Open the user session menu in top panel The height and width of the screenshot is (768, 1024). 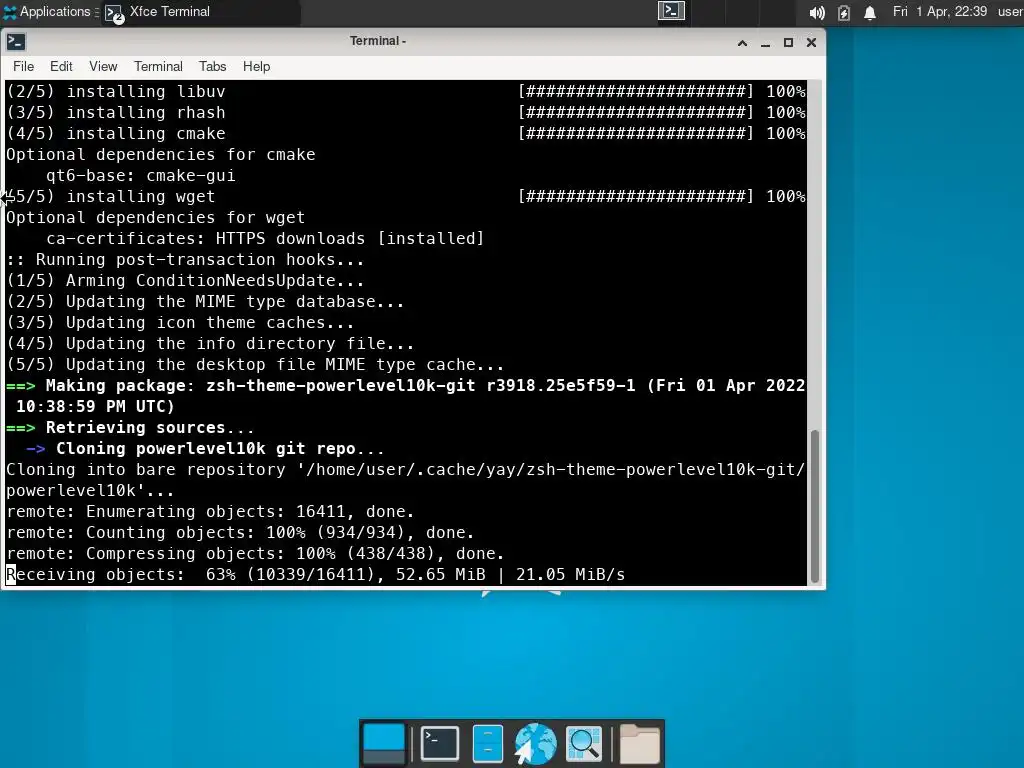(1010, 12)
